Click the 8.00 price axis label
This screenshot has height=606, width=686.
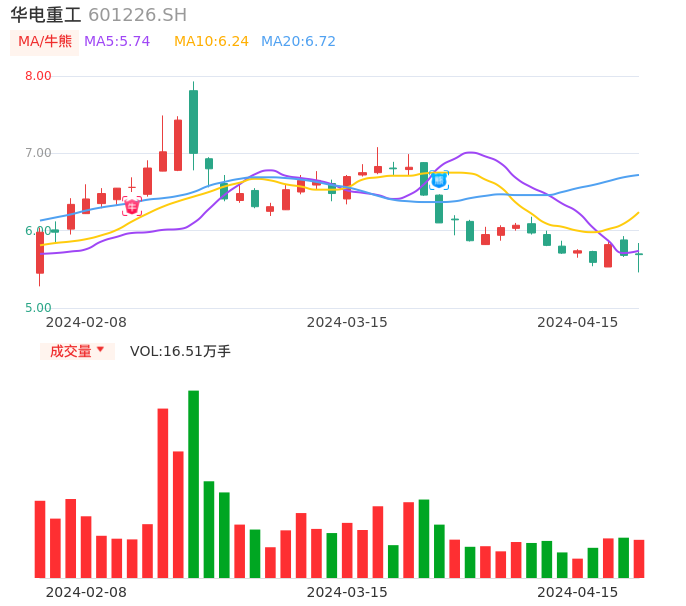coord(38,76)
